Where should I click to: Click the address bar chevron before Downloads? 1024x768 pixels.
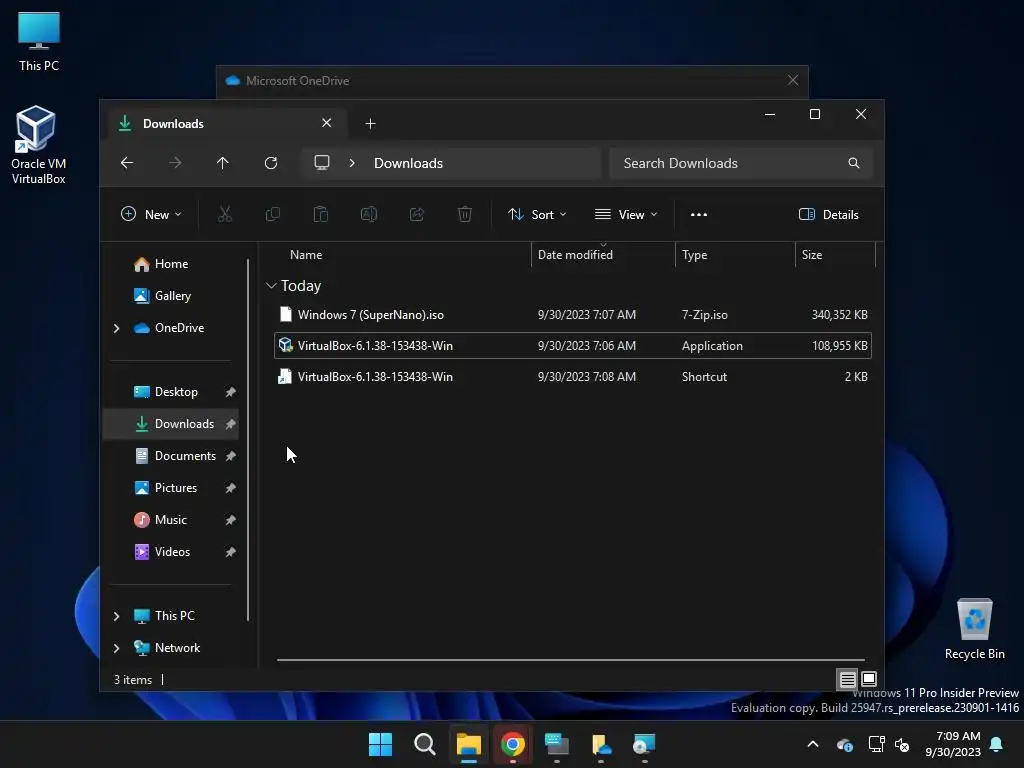coord(352,163)
